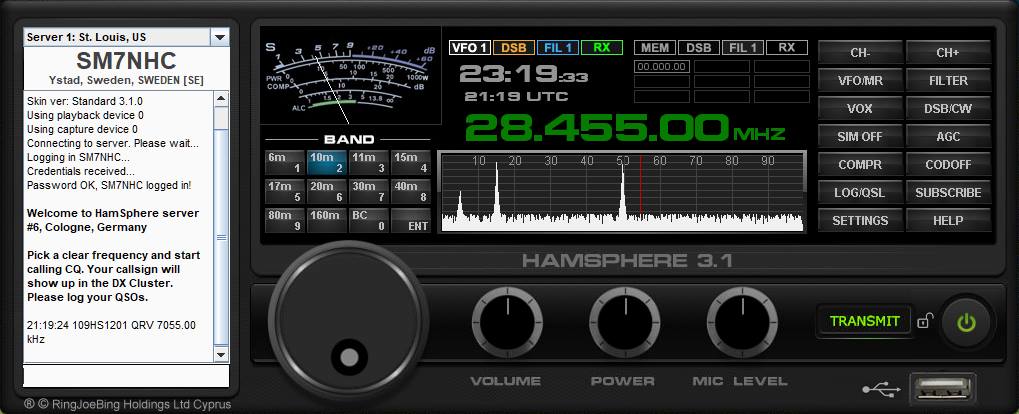Click the MEM indicator label
1019x414 pixels.
(654, 47)
